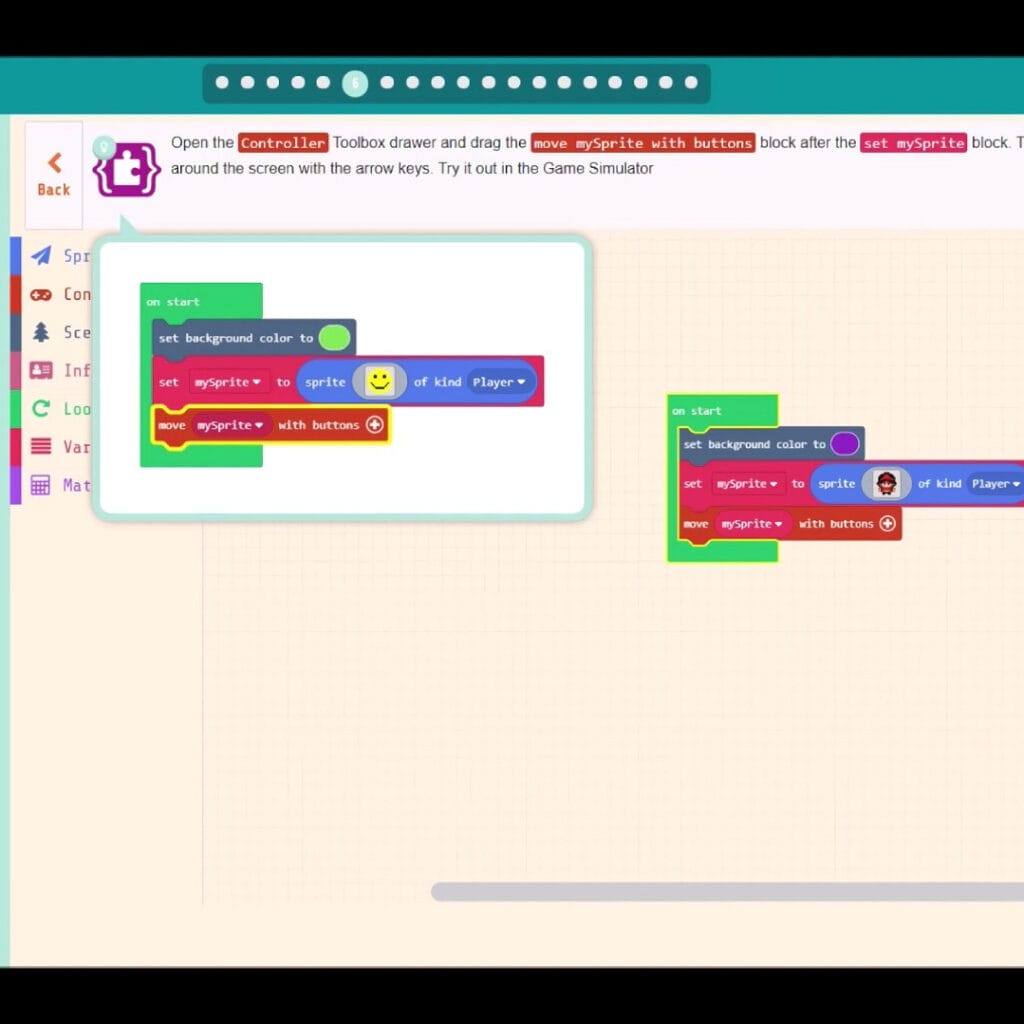This screenshot has width=1024, height=1024.
Task: Select the Sce toolbox category label
Action: click(x=76, y=332)
